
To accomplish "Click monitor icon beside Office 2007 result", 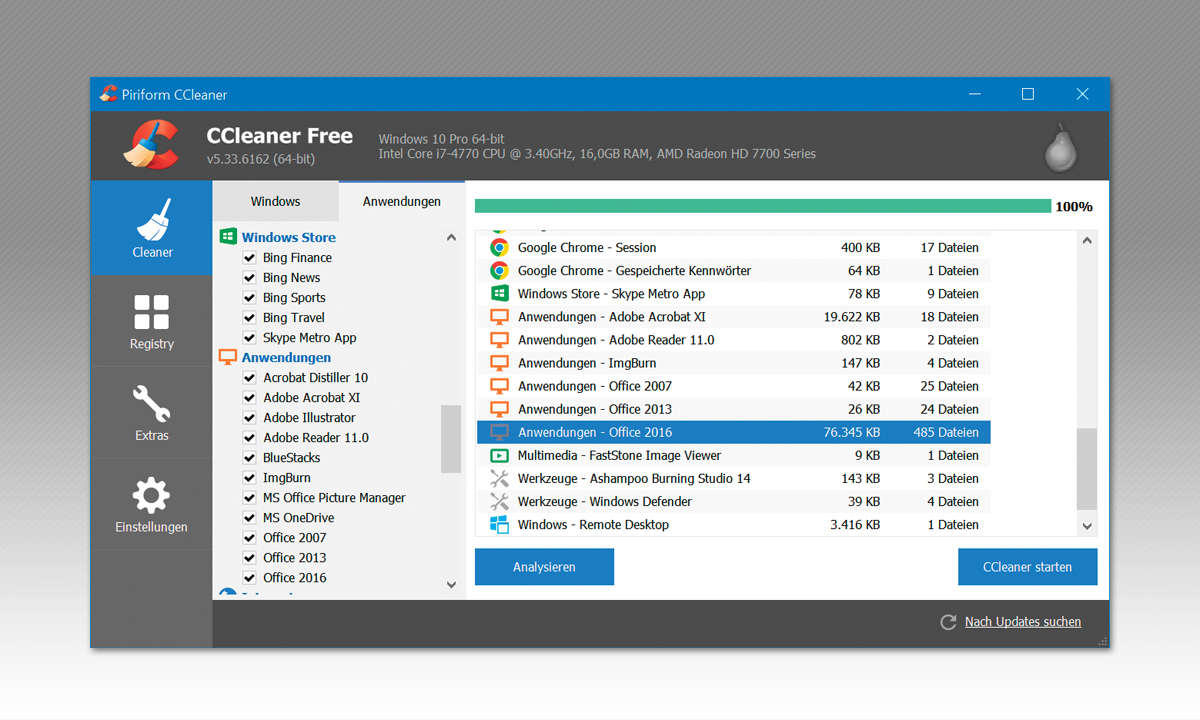I will pos(499,386).
